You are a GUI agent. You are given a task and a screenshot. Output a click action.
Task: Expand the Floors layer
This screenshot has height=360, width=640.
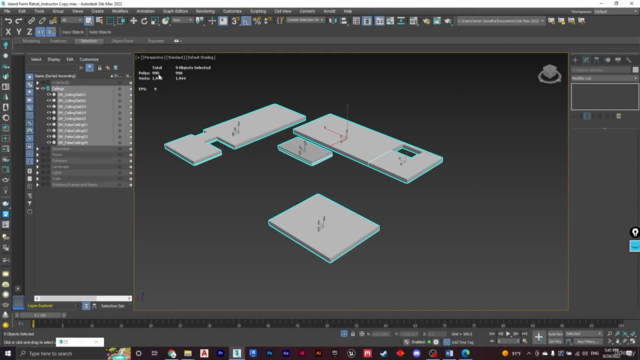click(38, 155)
